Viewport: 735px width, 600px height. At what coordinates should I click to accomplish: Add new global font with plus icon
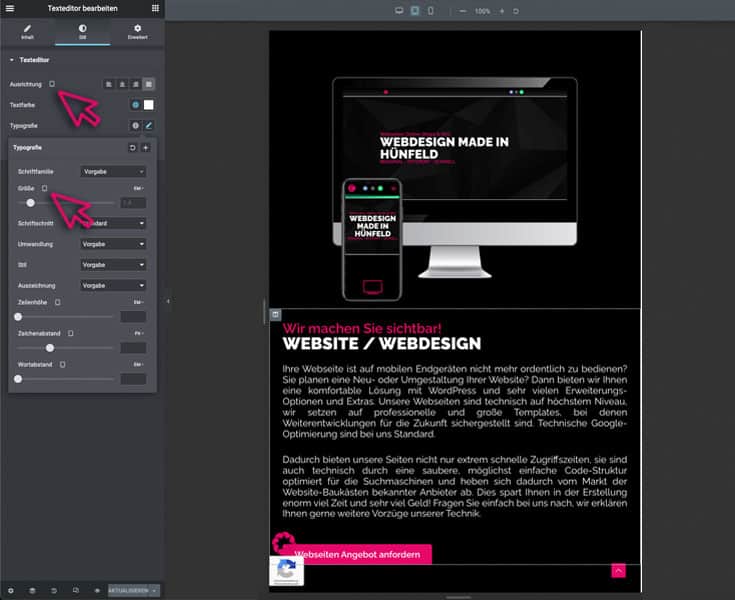click(x=146, y=148)
